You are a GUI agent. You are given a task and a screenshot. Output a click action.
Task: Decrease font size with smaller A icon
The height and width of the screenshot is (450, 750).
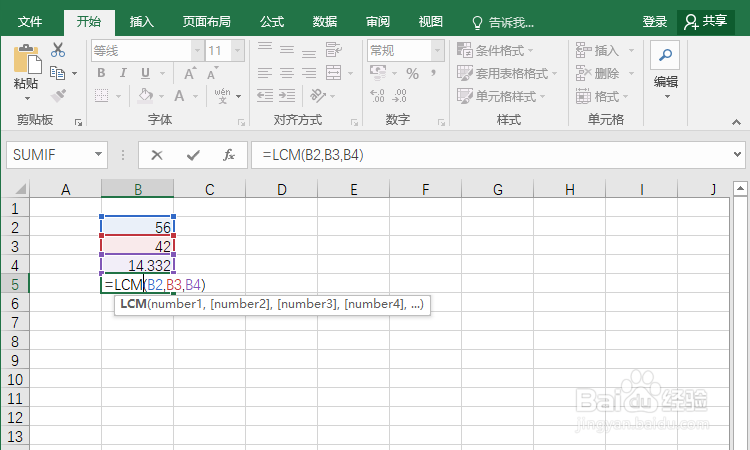tap(212, 73)
